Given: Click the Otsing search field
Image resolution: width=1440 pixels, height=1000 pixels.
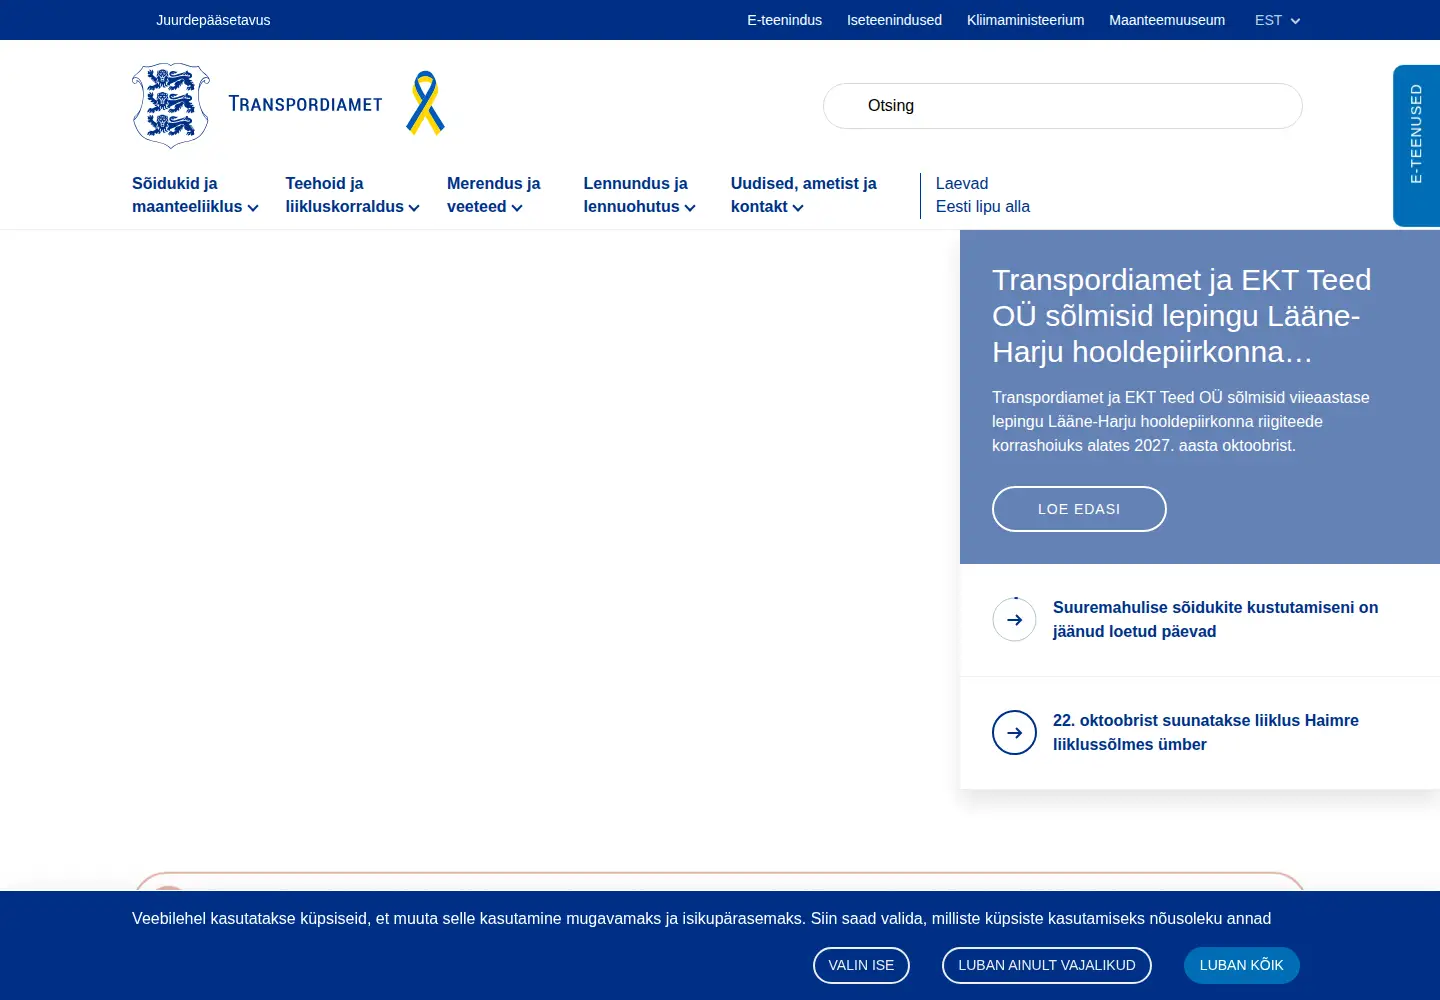Looking at the screenshot, I should point(1062,106).
